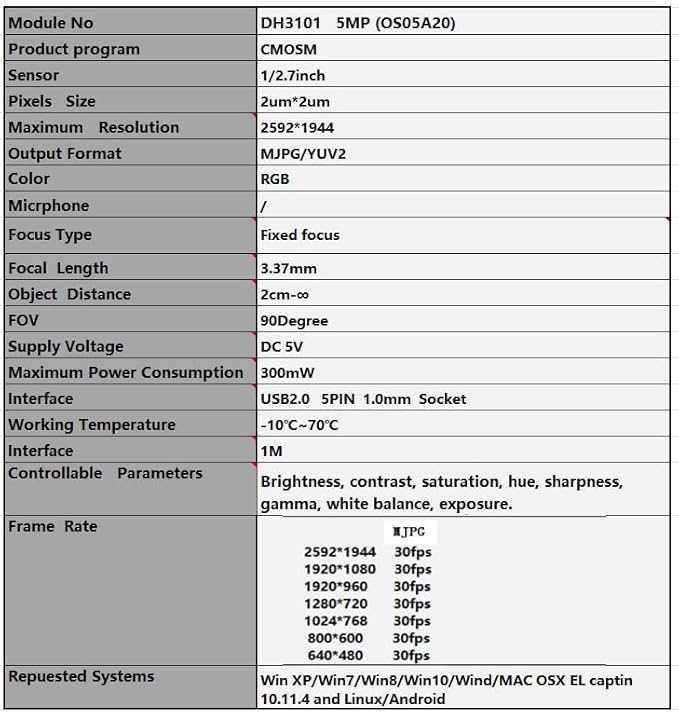Click the red comment marker on Focus Type
The image size is (679, 712).
coord(254,220)
